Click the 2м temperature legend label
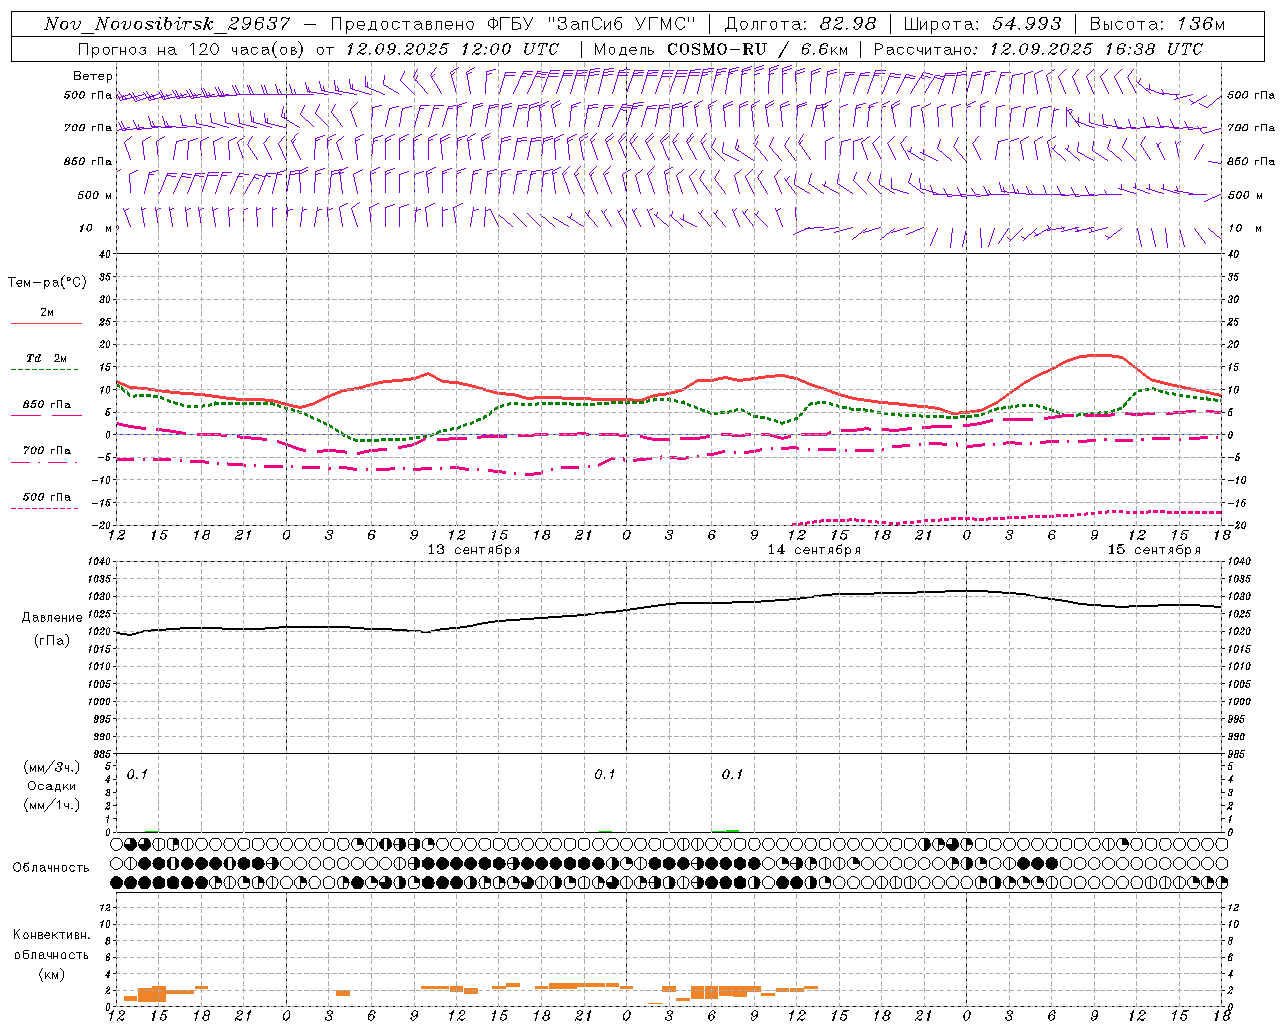The height and width of the screenshot is (1024, 1280). point(47,313)
